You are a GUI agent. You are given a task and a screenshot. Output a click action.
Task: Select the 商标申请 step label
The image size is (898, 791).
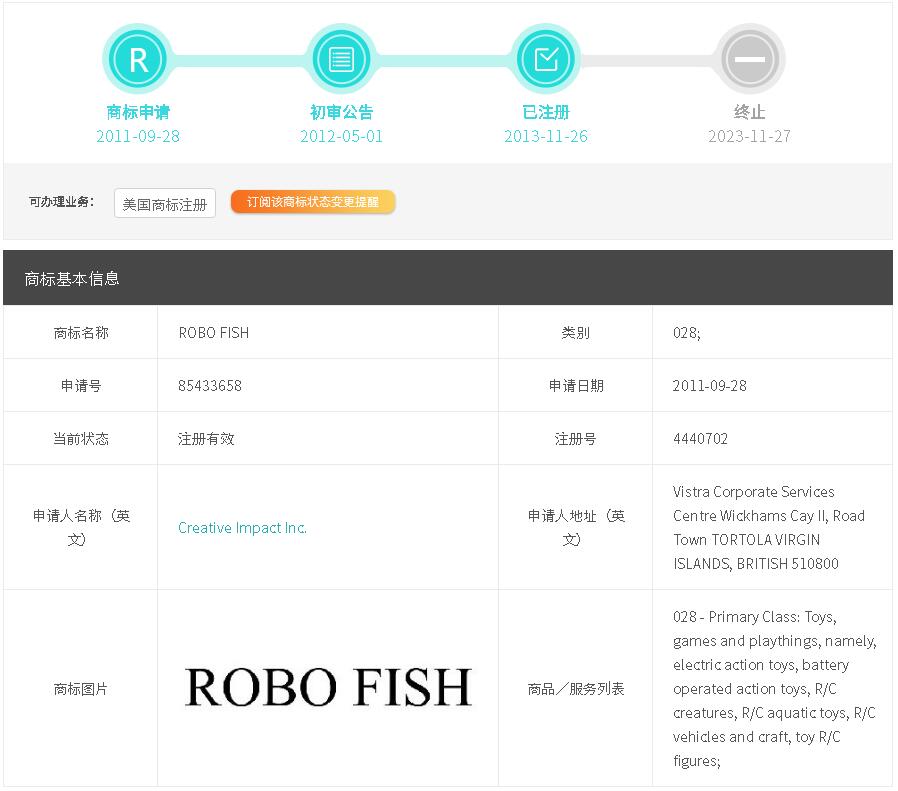(138, 112)
